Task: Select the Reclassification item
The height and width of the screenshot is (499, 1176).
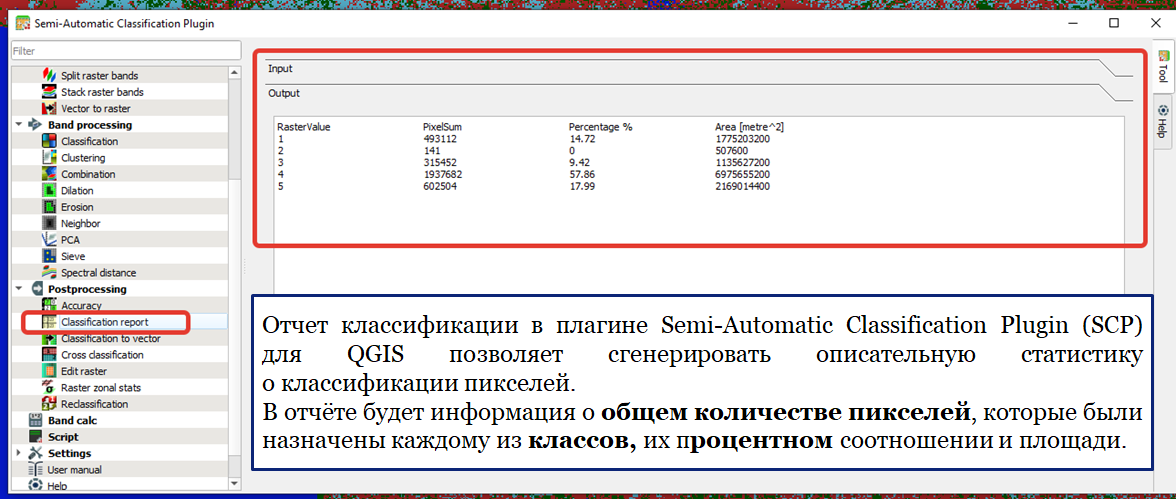Action: pos(94,404)
